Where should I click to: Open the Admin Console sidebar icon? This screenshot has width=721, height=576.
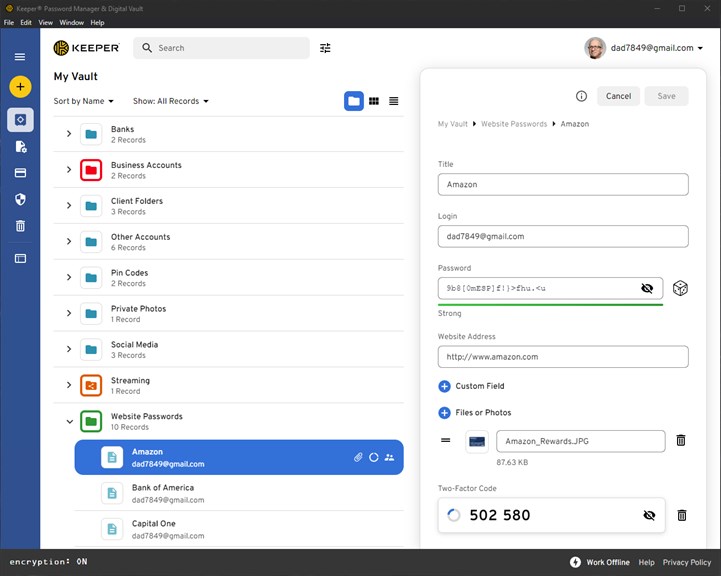(20, 258)
